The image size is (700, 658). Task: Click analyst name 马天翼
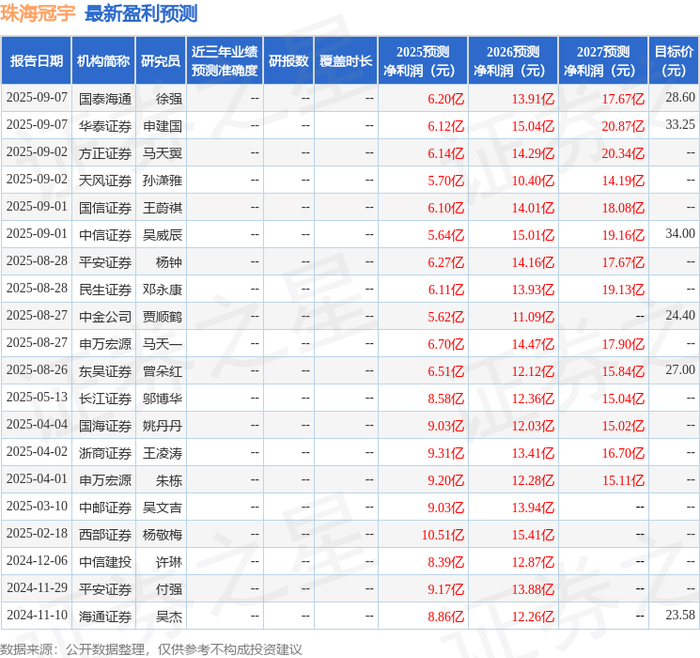(x=162, y=153)
